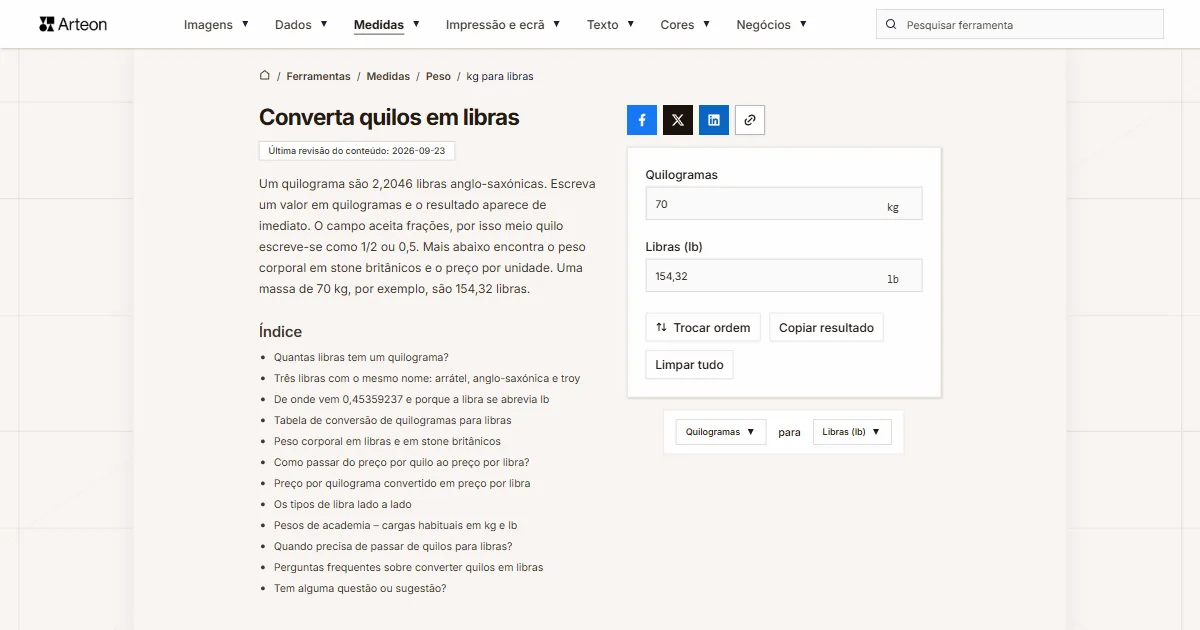Click the Libras (lb) result field
1200x630 pixels.
coord(784,276)
